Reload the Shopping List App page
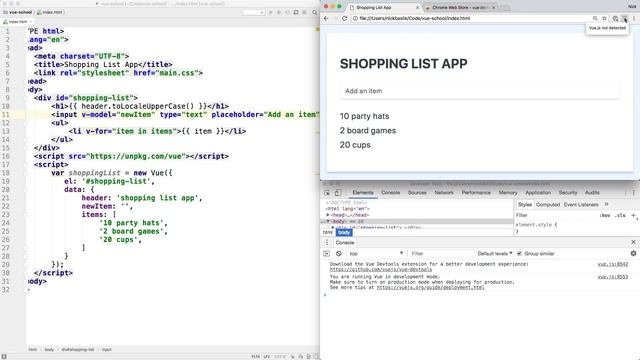This screenshot has height=360, width=640. coord(344,18)
